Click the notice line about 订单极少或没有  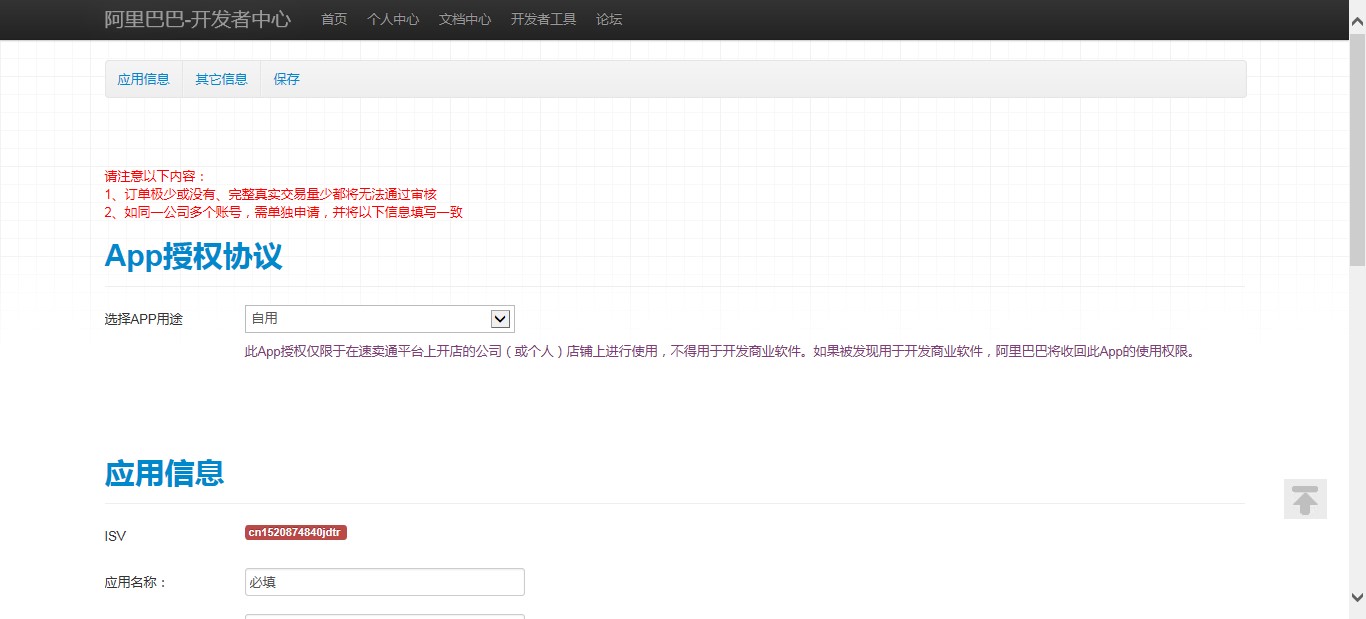271,194
